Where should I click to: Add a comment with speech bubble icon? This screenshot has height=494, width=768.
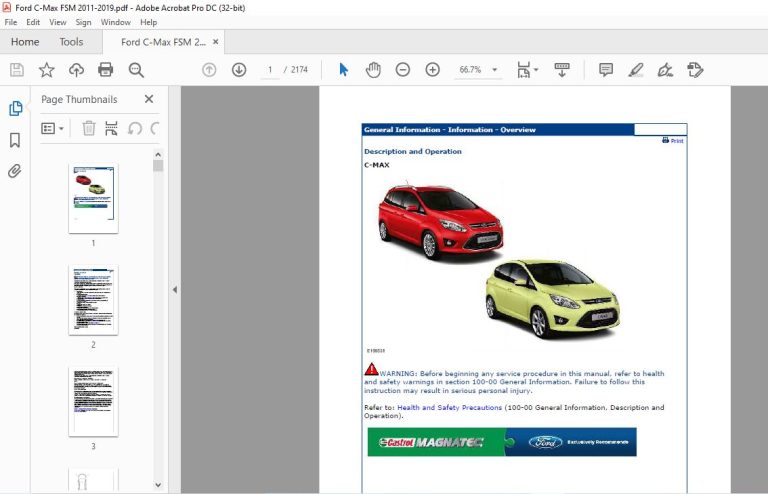tap(606, 70)
